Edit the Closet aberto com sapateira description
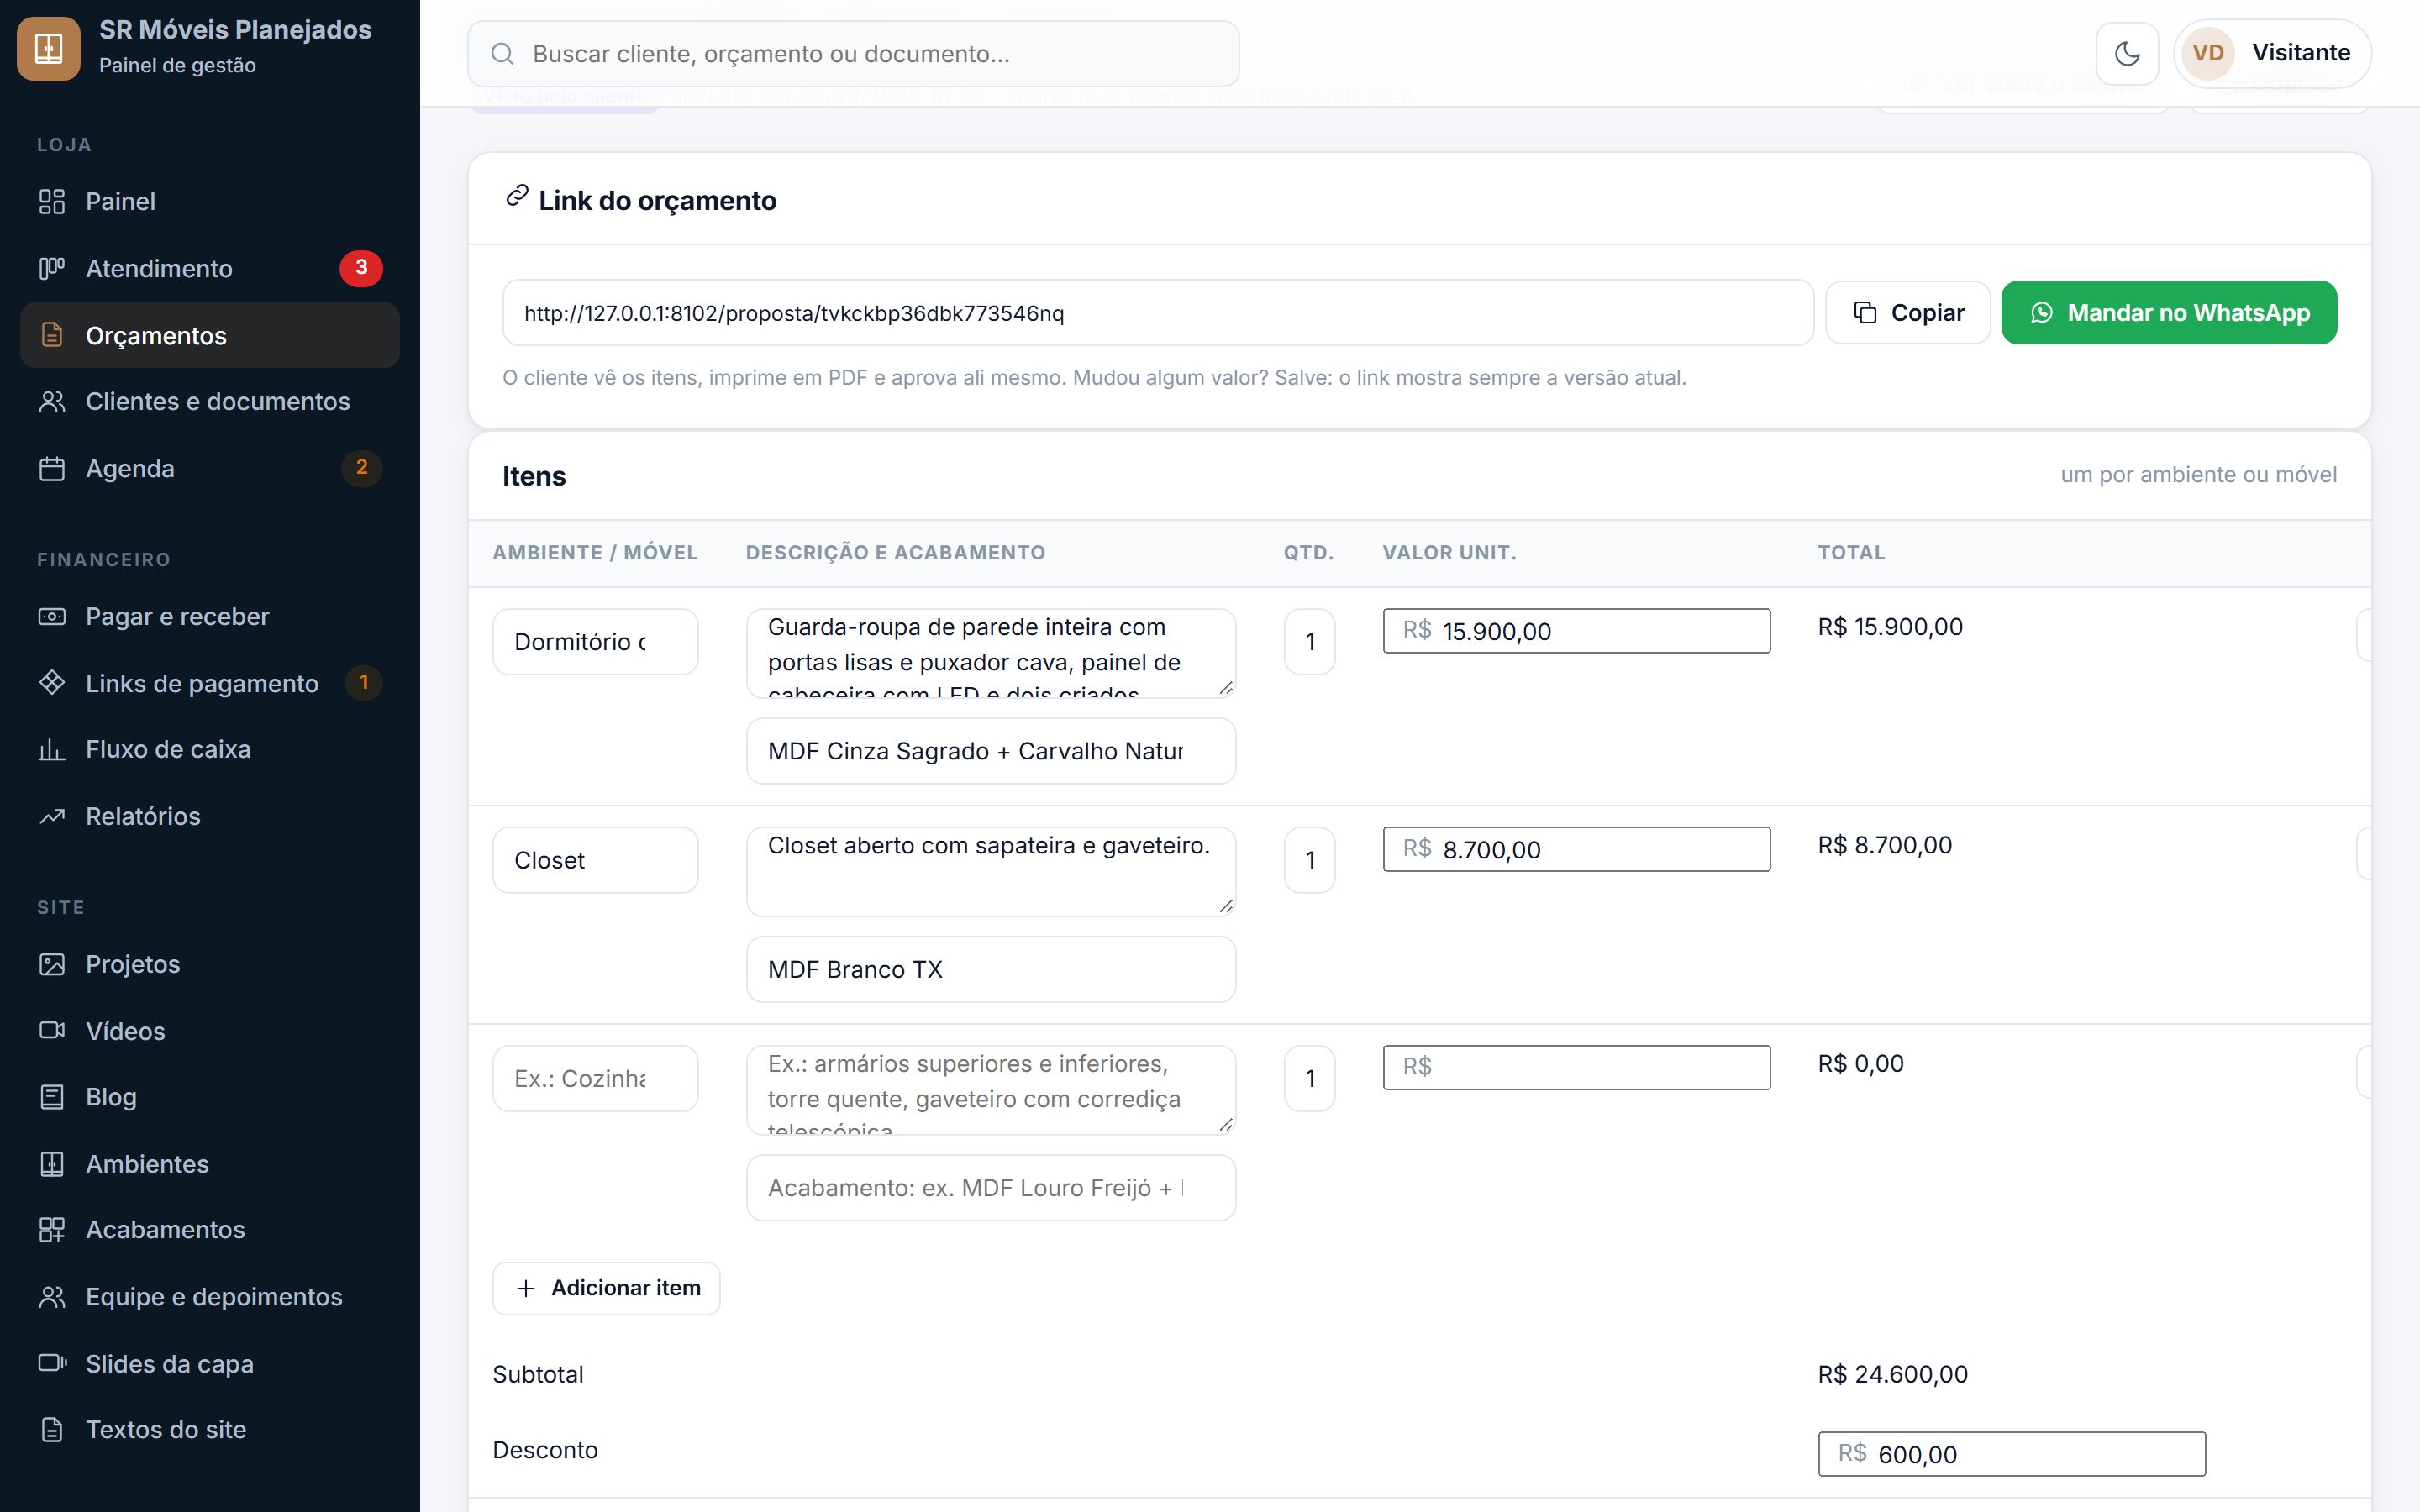2420x1512 pixels. [991, 871]
